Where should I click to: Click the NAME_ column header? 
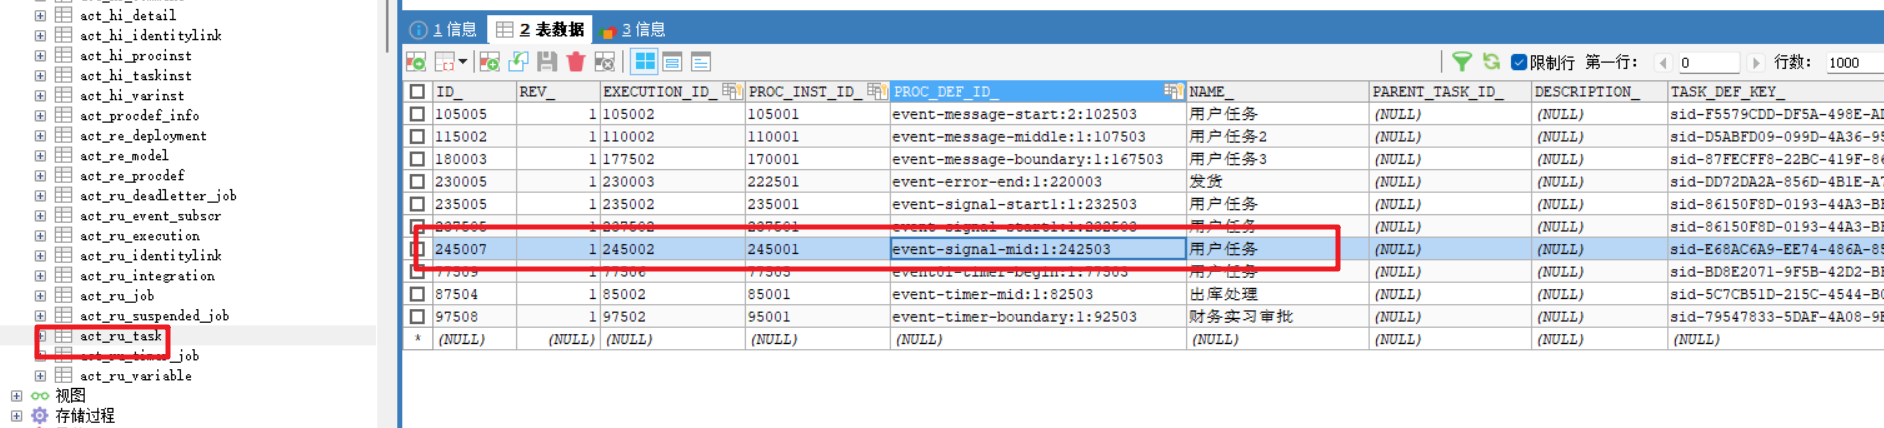click(x=1277, y=91)
